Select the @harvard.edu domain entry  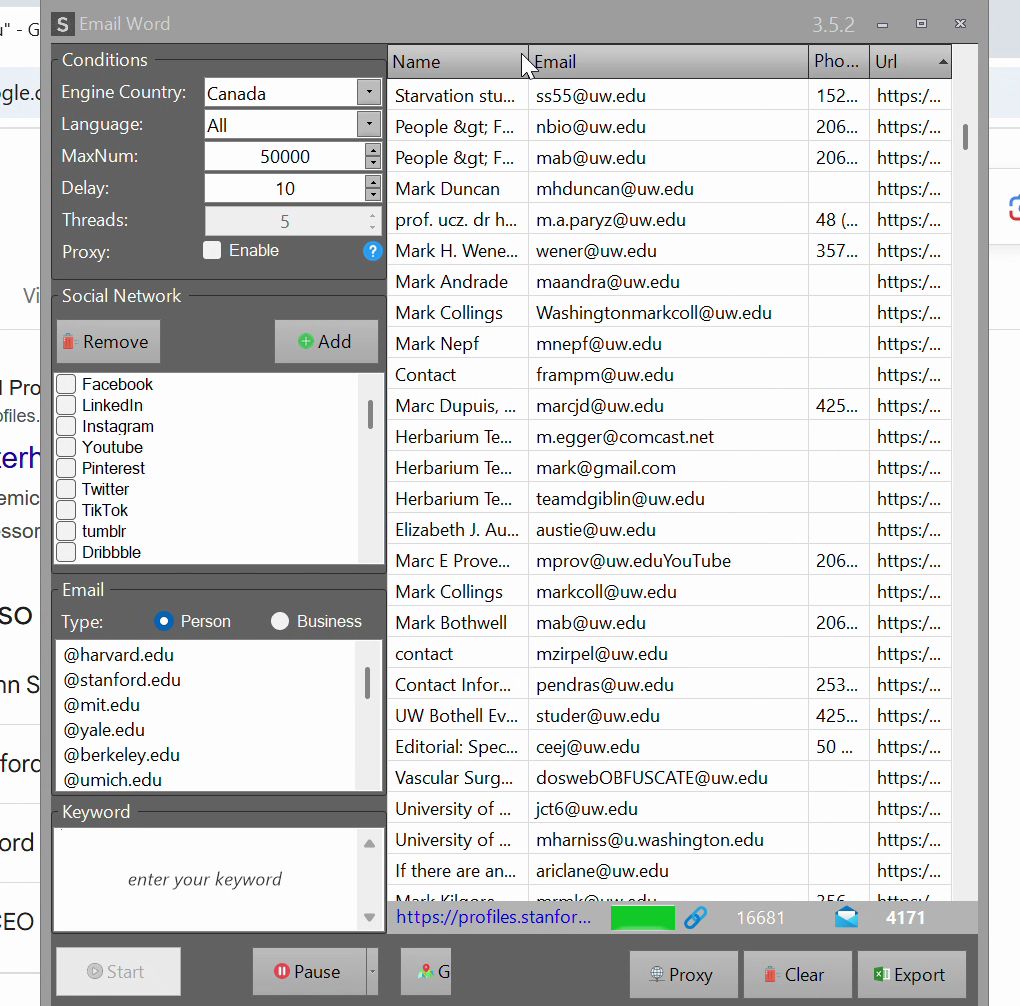point(118,655)
